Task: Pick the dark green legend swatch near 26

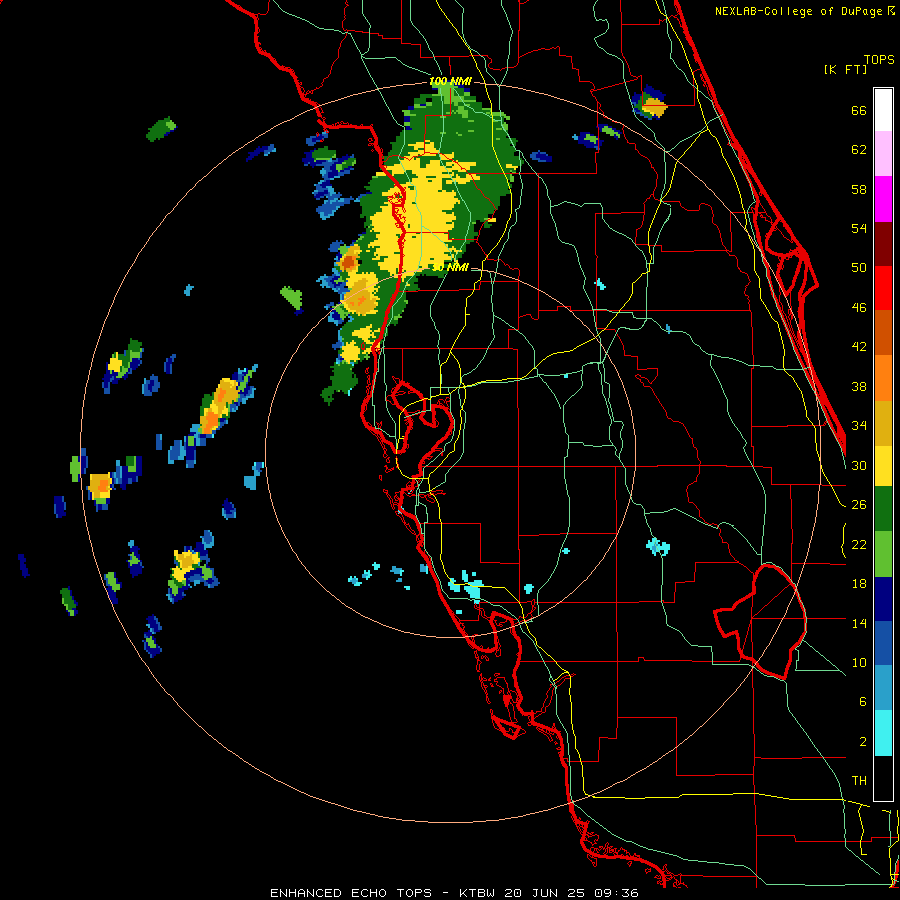Action: click(x=883, y=509)
